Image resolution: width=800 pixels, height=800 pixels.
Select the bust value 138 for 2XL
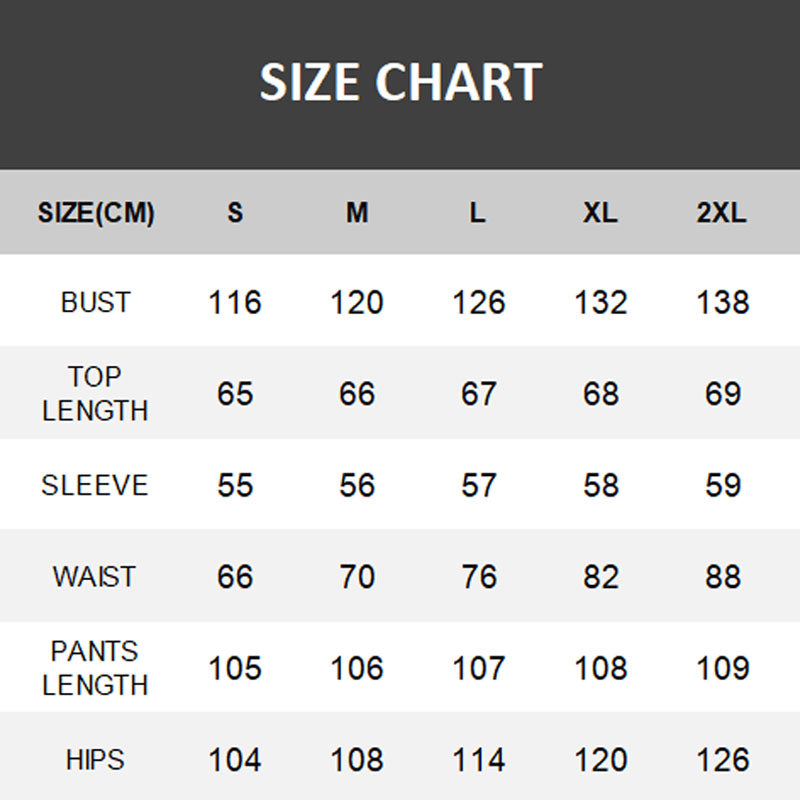(x=722, y=302)
